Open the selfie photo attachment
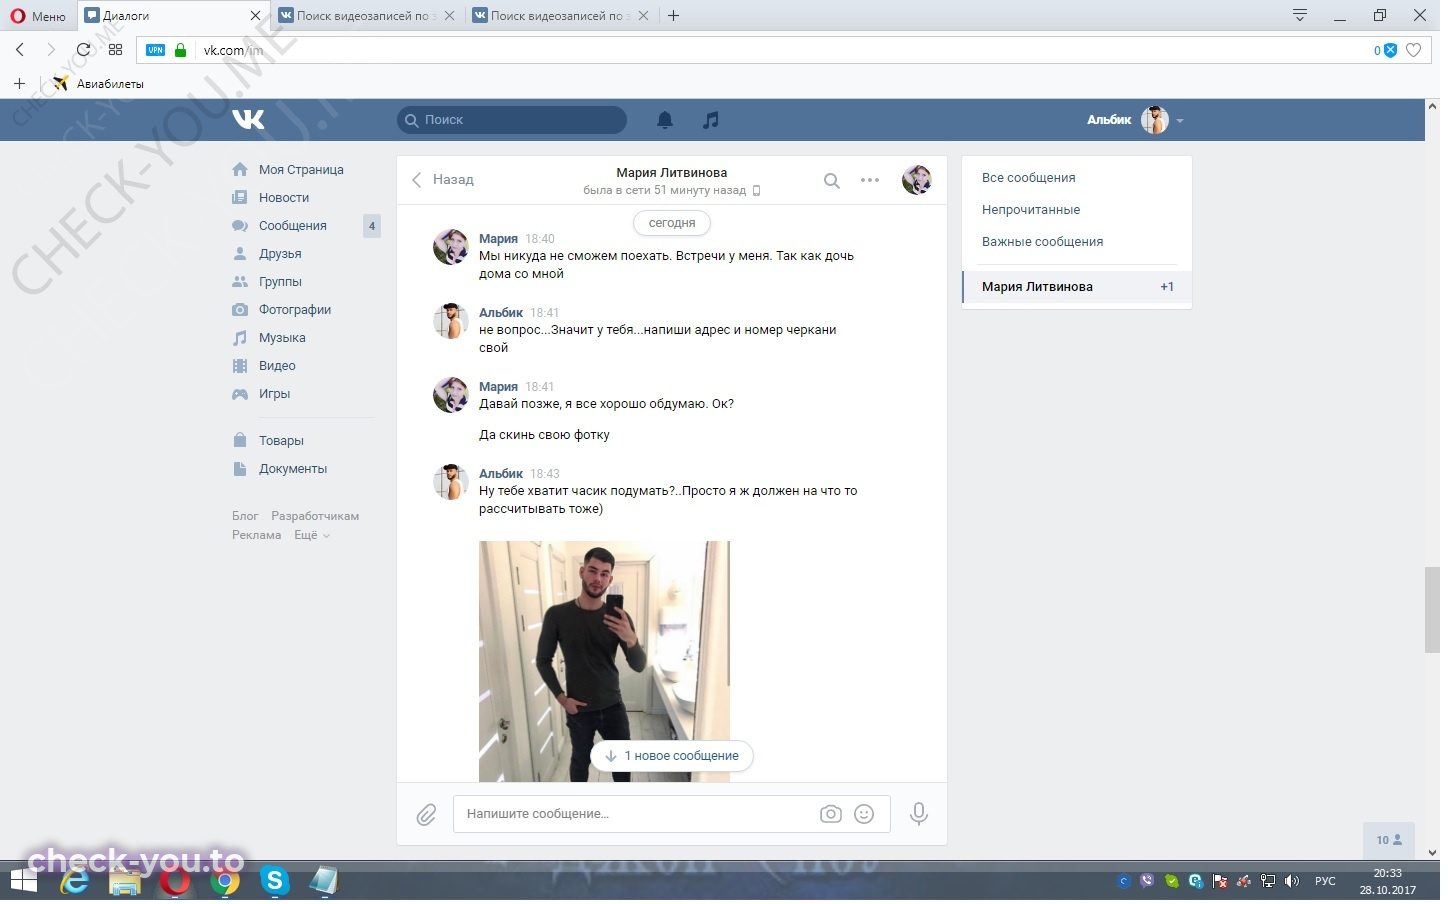This screenshot has height=904, width=1448. pos(604,661)
